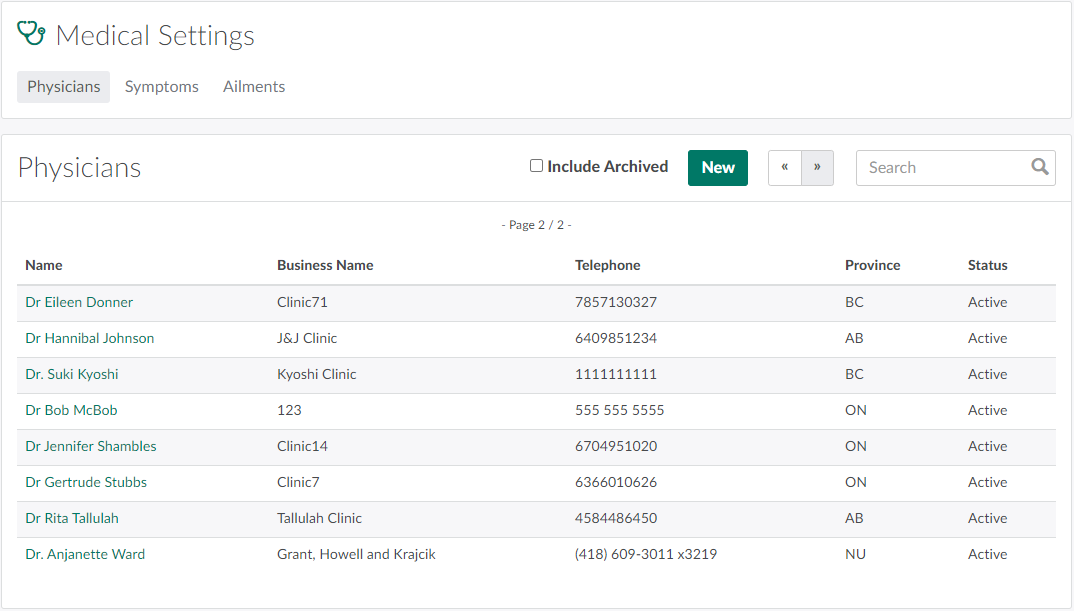Open Dr Eileen Donner's record
Image resolution: width=1074 pixels, height=611 pixels.
point(79,302)
